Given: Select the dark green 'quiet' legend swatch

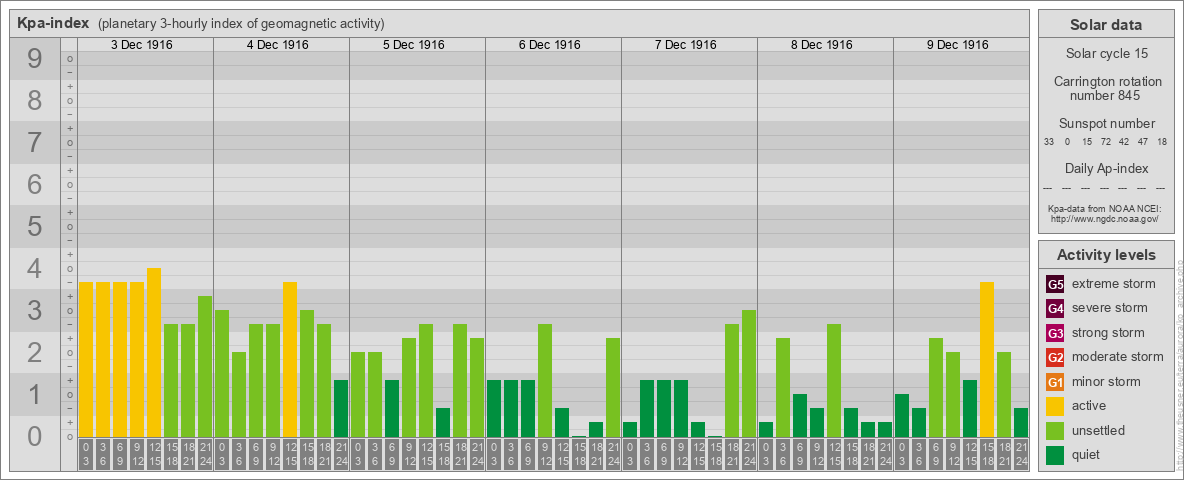Looking at the screenshot, I should point(1055,455).
